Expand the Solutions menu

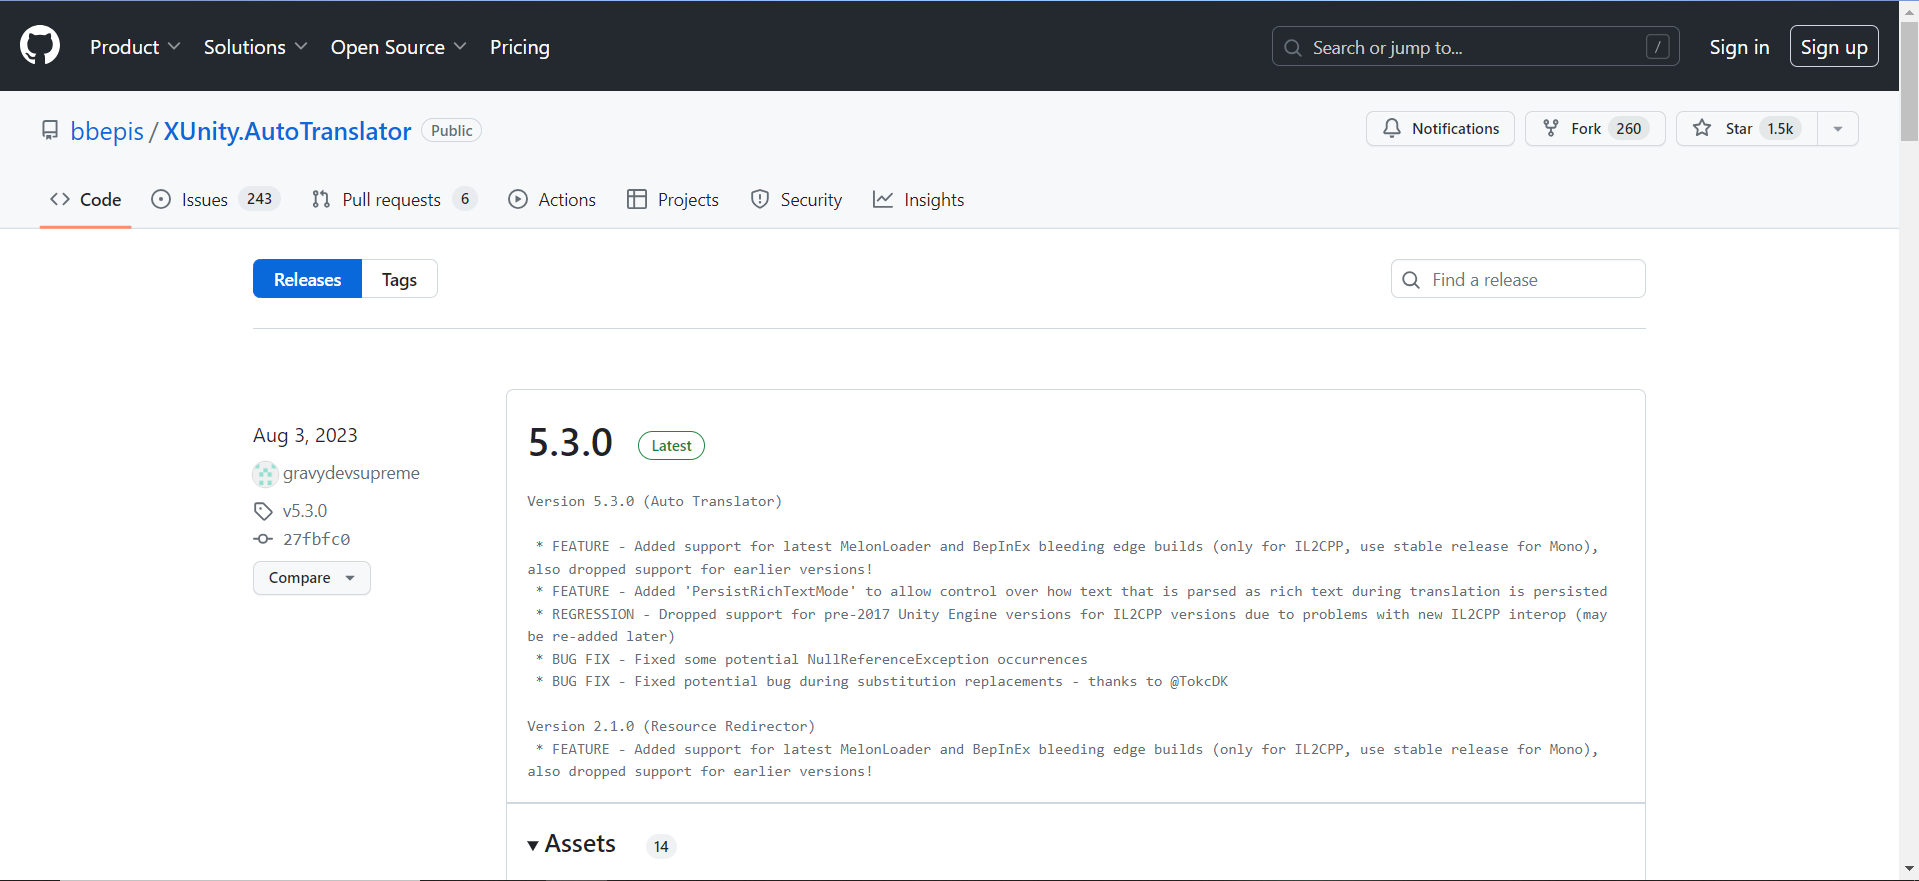point(255,47)
